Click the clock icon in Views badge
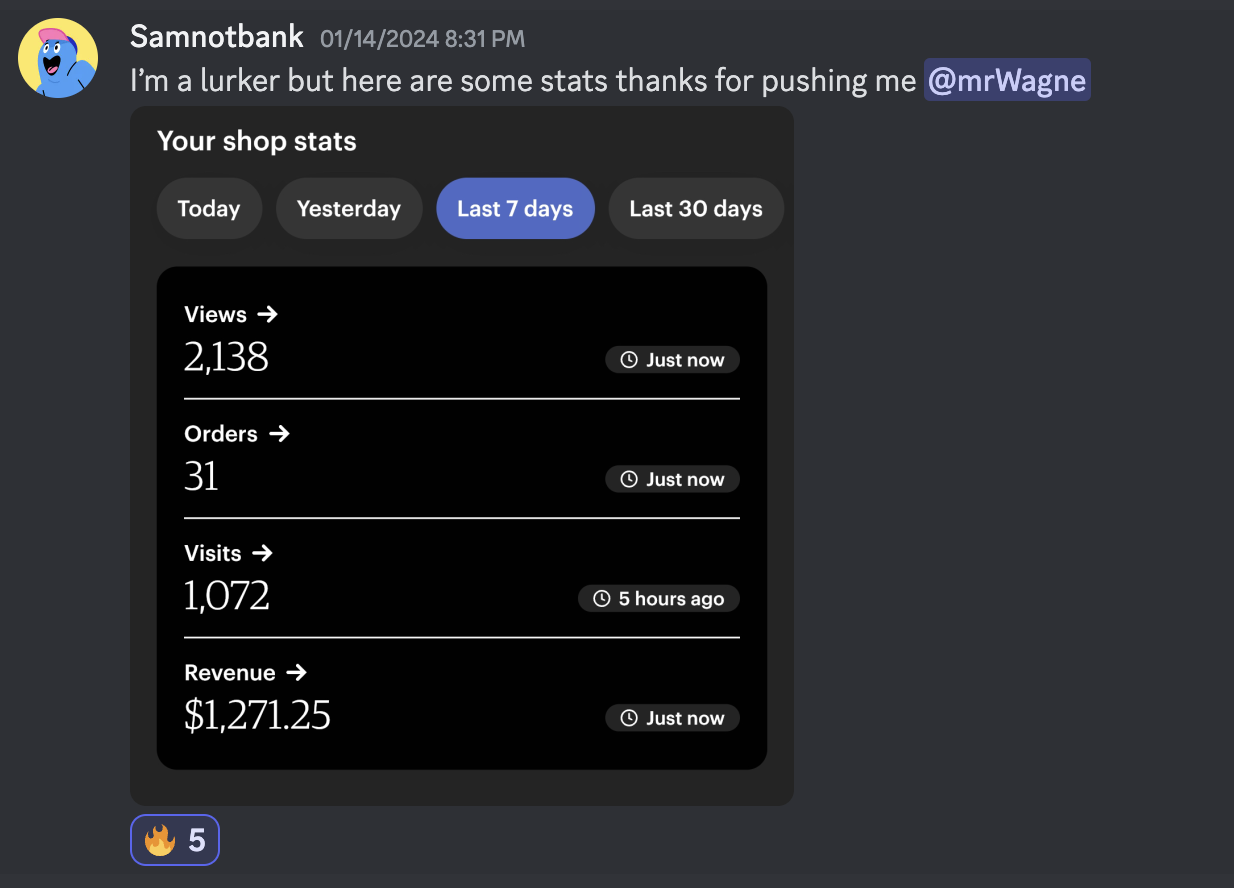Screen dimensions: 1234x888 [629, 360]
